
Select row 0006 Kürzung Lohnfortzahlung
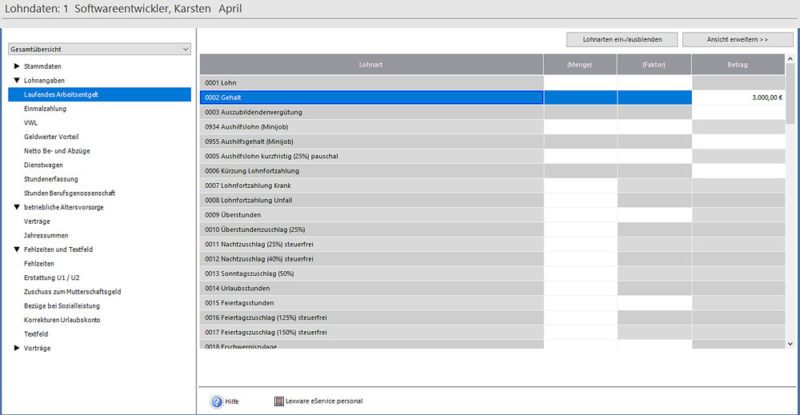pyautogui.click(x=371, y=171)
